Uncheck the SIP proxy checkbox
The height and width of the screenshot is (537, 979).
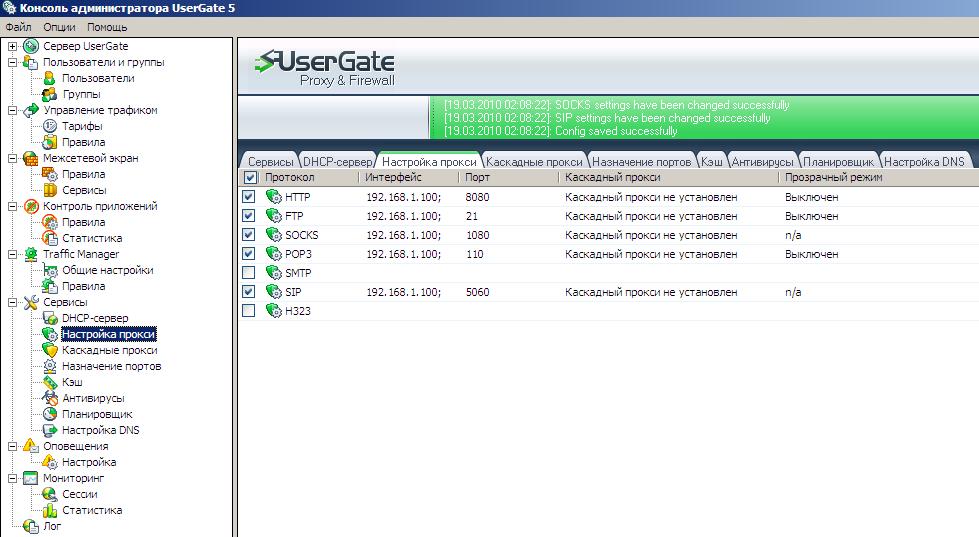(248, 292)
